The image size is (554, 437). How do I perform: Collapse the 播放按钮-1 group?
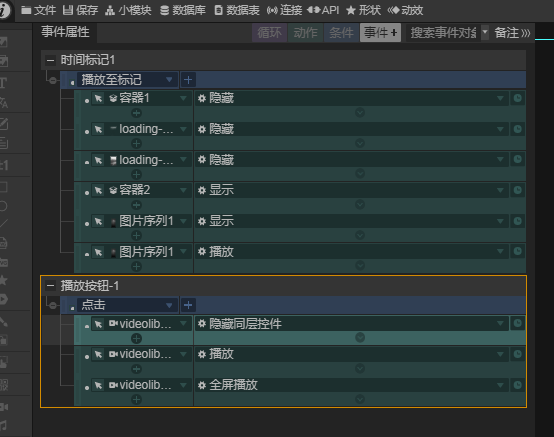[x=51, y=285]
